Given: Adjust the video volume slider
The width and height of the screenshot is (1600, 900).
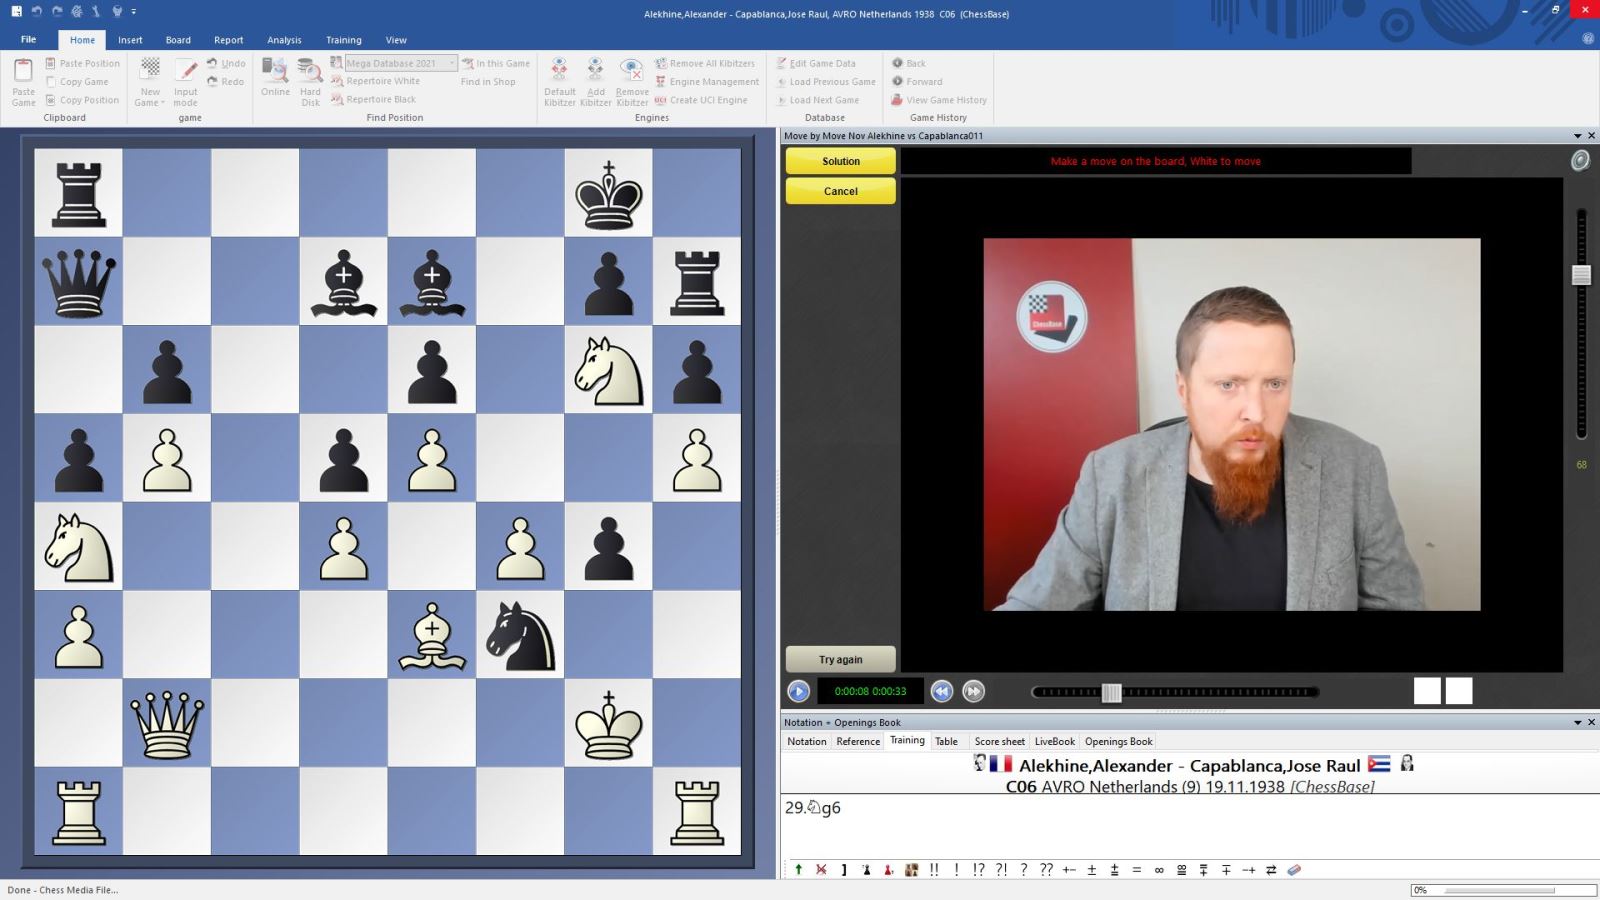Looking at the screenshot, I should click(1581, 275).
